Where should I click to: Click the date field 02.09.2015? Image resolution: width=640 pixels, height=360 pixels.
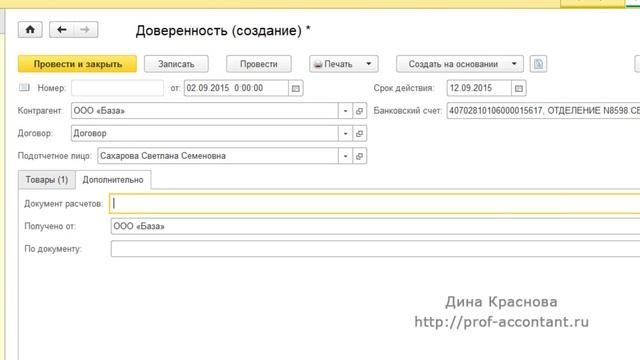point(236,88)
